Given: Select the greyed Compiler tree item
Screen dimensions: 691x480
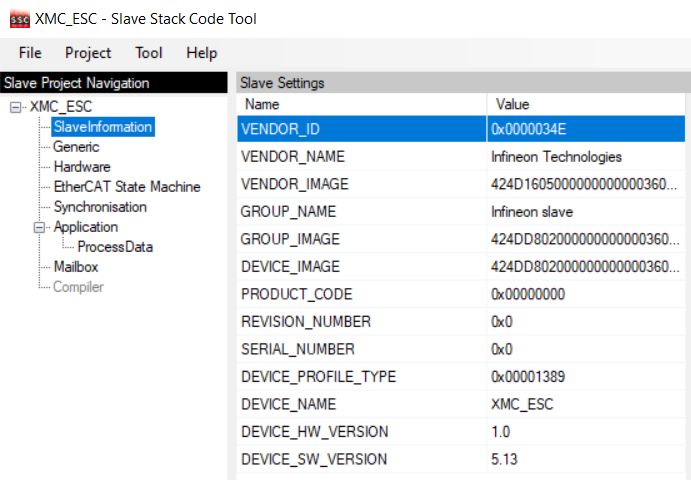Looking at the screenshot, I should click(78, 287).
